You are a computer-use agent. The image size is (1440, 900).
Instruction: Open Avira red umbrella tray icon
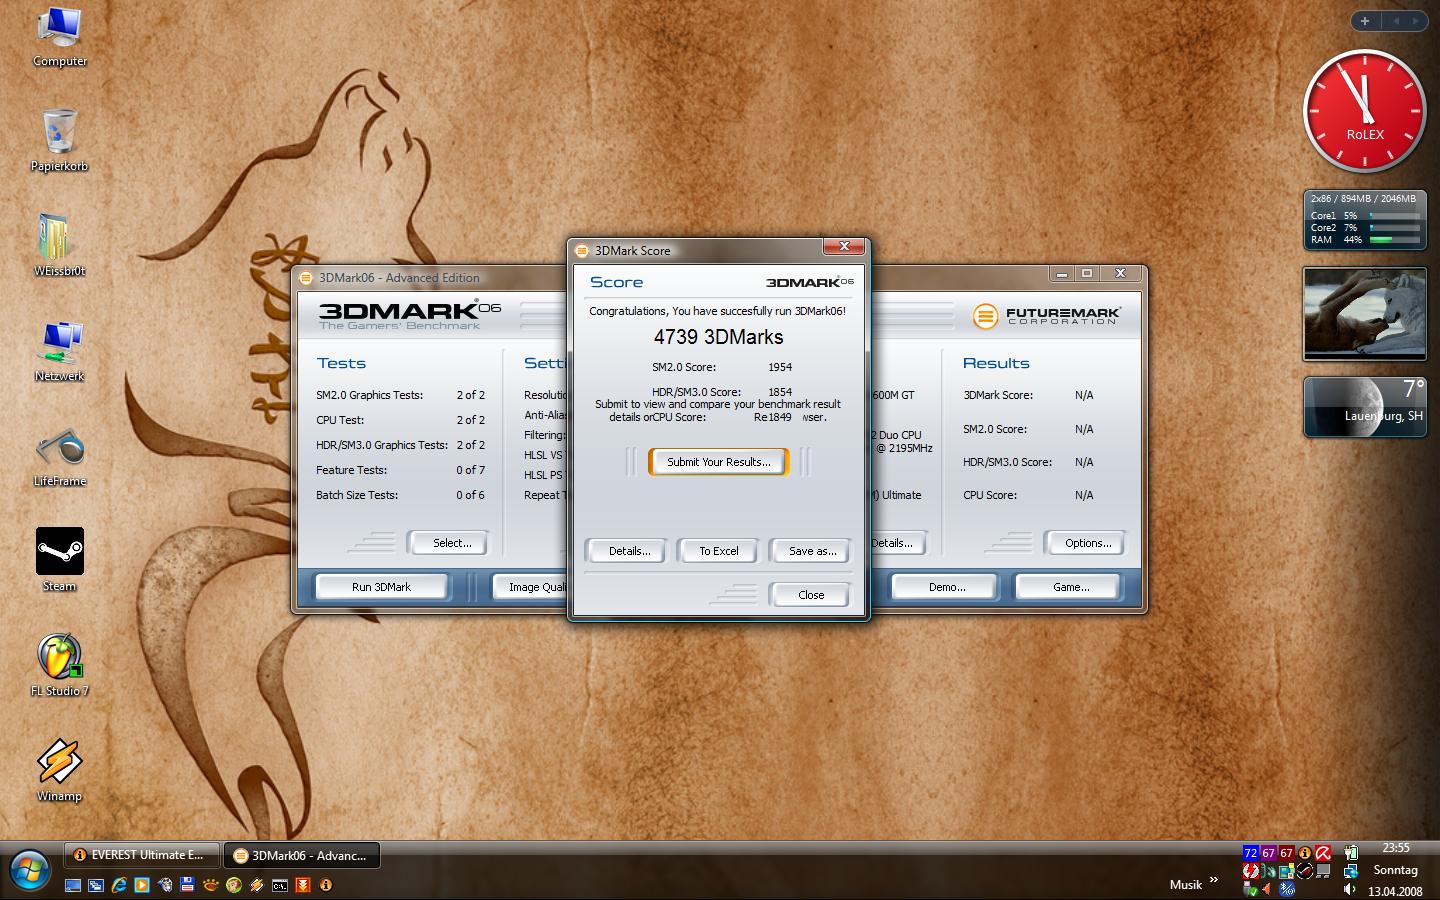pyautogui.click(x=1323, y=853)
